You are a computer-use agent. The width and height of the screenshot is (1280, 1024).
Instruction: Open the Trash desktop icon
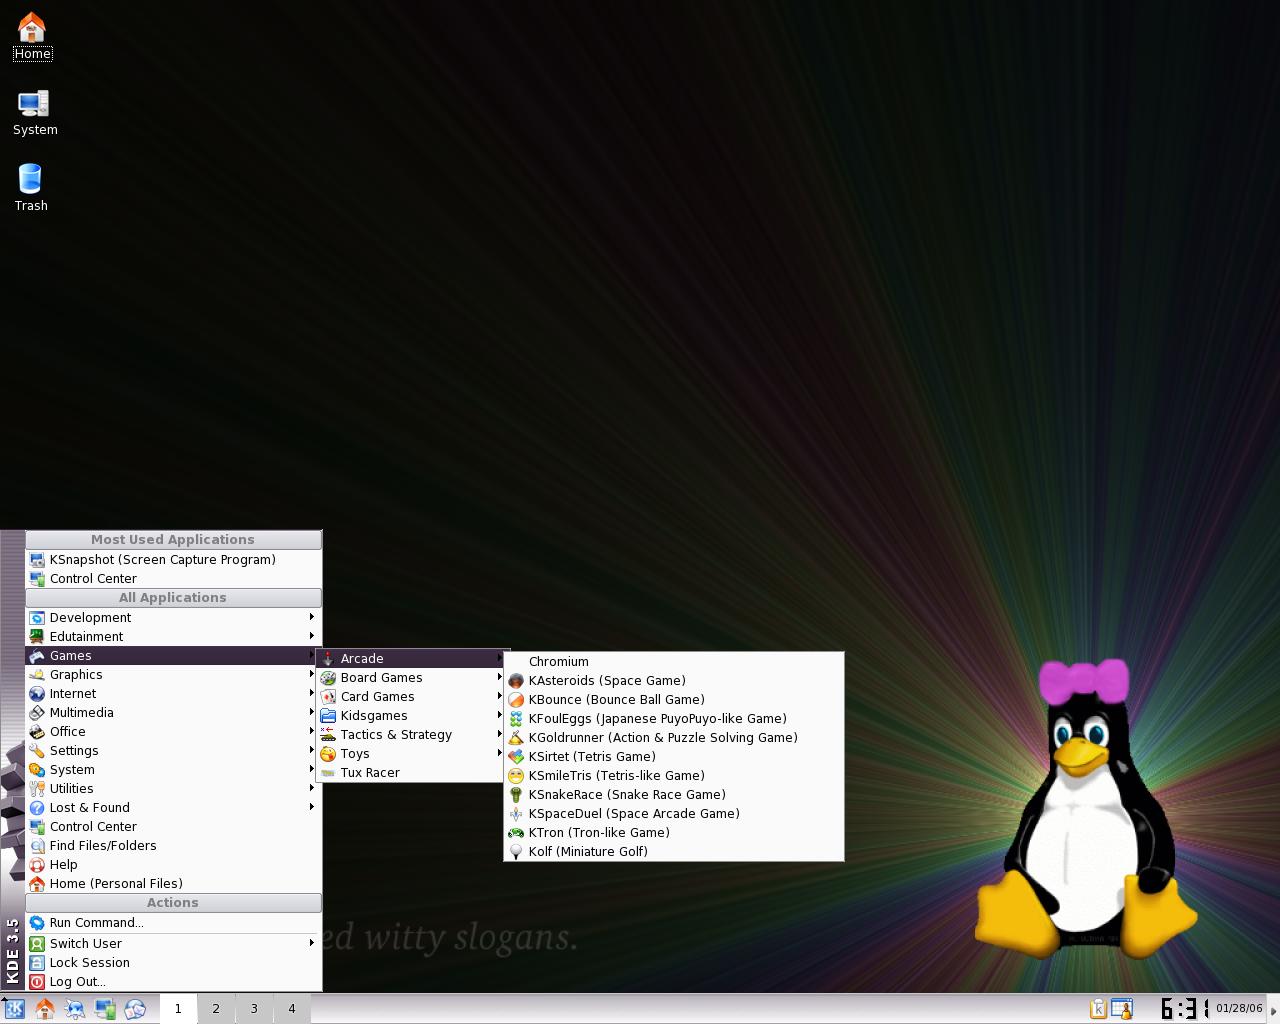coord(31,188)
